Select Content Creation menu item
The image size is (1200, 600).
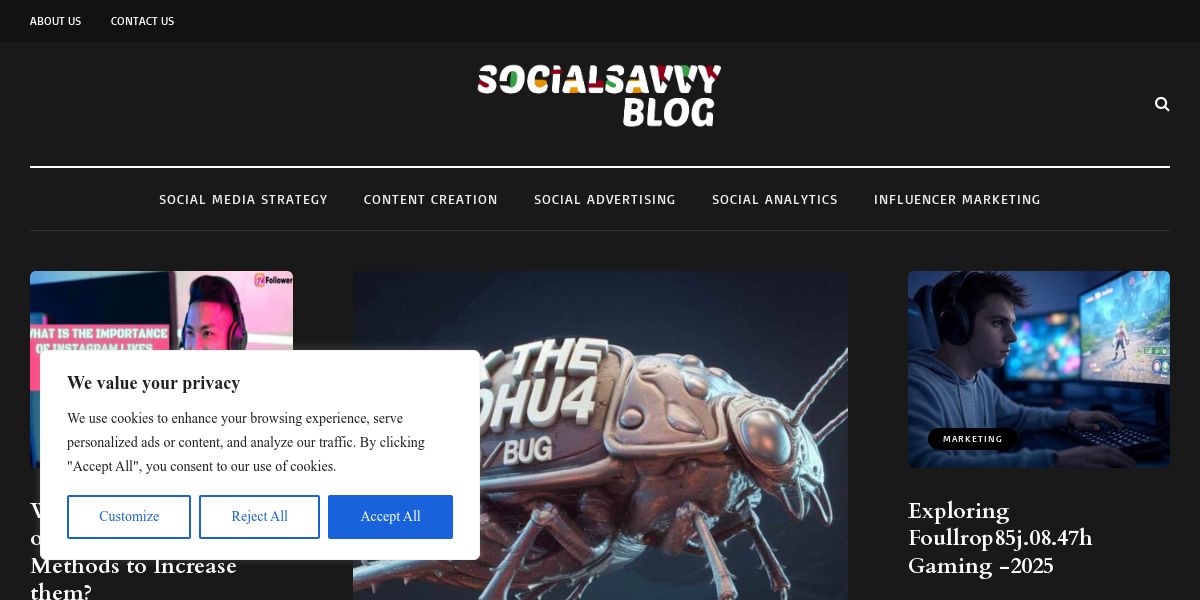click(430, 200)
